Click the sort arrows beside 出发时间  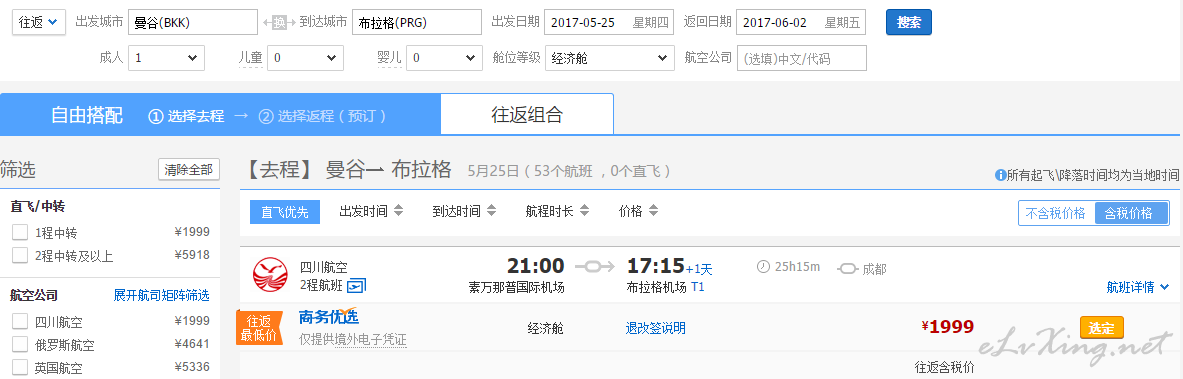[x=399, y=211]
